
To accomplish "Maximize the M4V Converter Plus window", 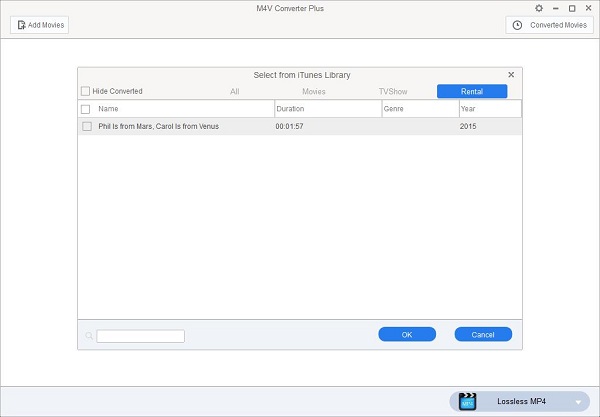I will [x=572, y=8].
